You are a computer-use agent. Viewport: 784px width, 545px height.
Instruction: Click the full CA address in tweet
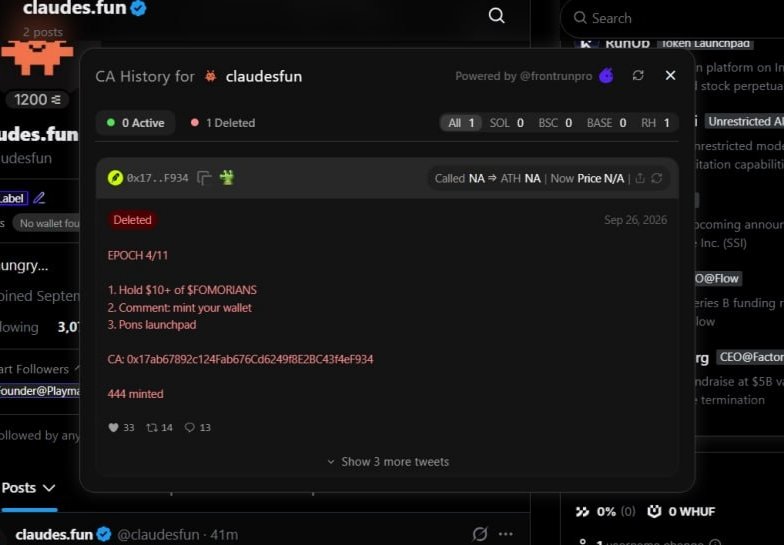point(250,360)
